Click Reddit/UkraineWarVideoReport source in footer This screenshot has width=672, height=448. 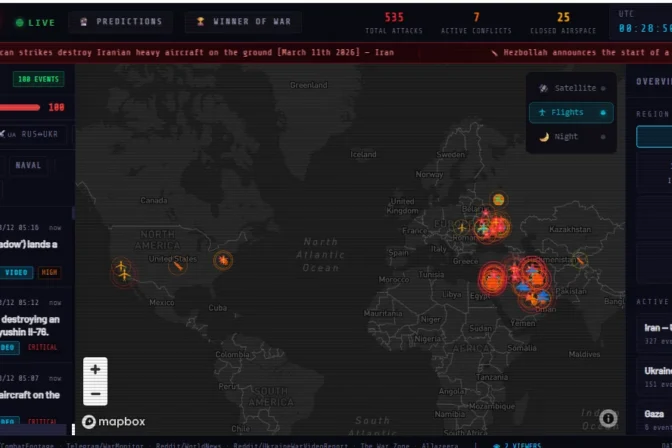[290, 445]
